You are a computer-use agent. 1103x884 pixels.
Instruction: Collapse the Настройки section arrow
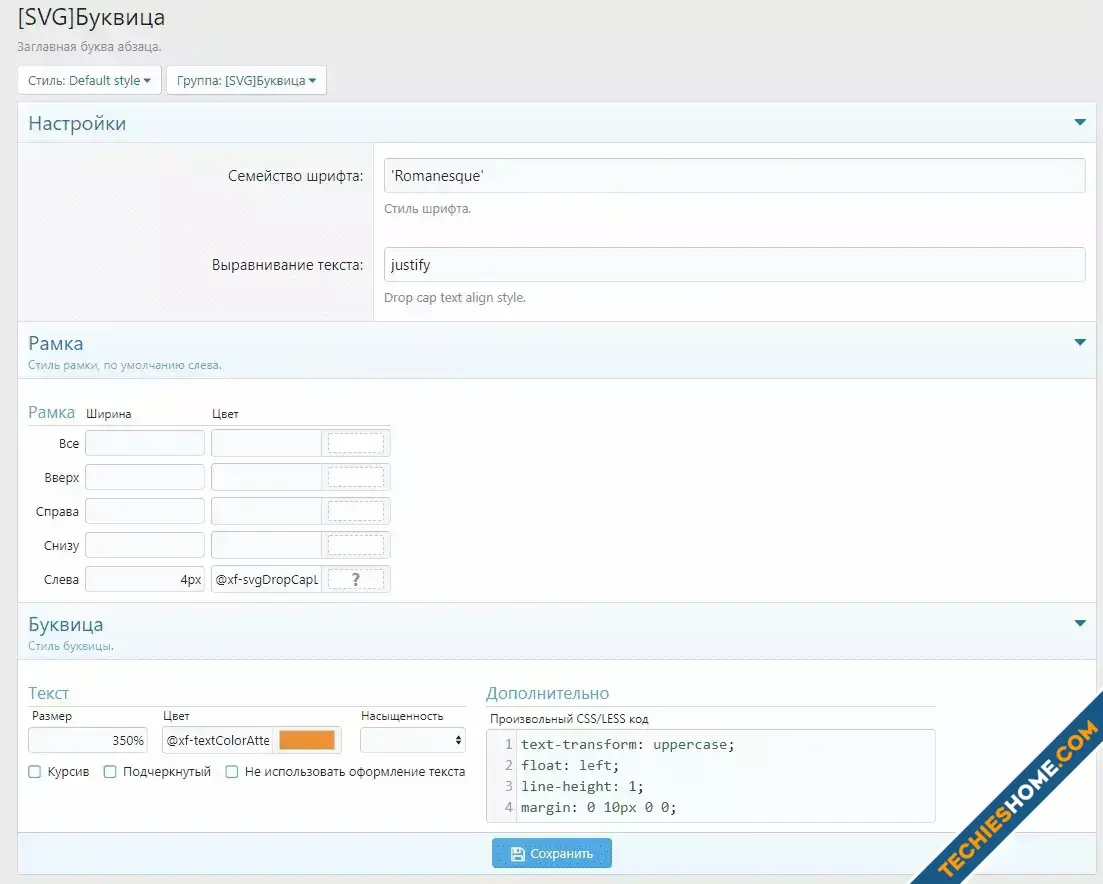pos(1079,123)
